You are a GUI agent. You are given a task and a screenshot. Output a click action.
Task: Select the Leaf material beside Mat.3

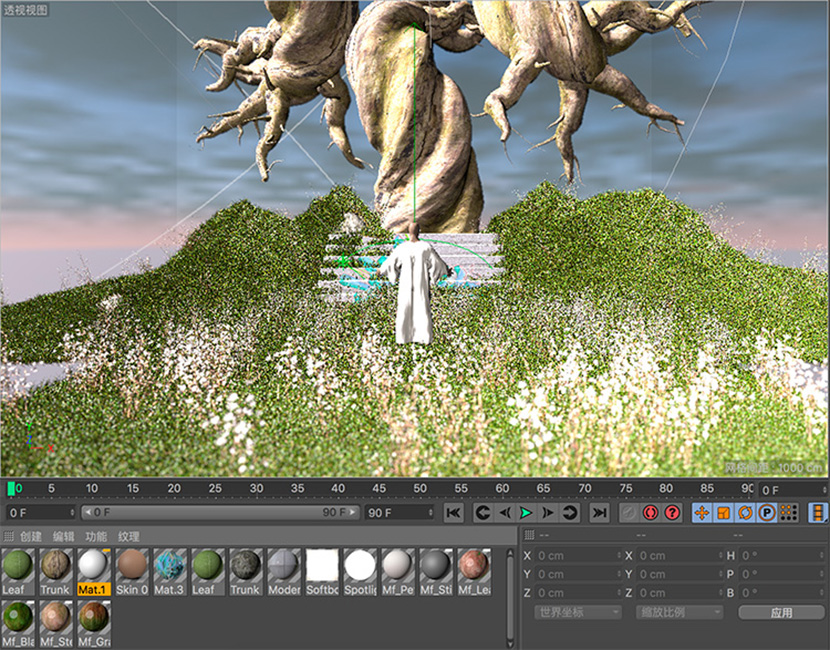(x=208, y=572)
